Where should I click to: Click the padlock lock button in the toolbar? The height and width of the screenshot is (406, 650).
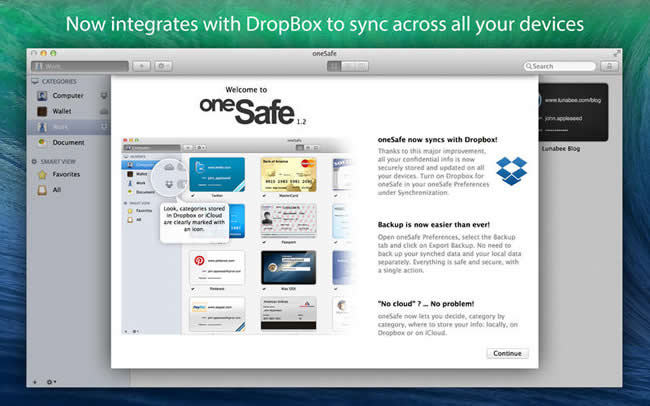[x=609, y=66]
